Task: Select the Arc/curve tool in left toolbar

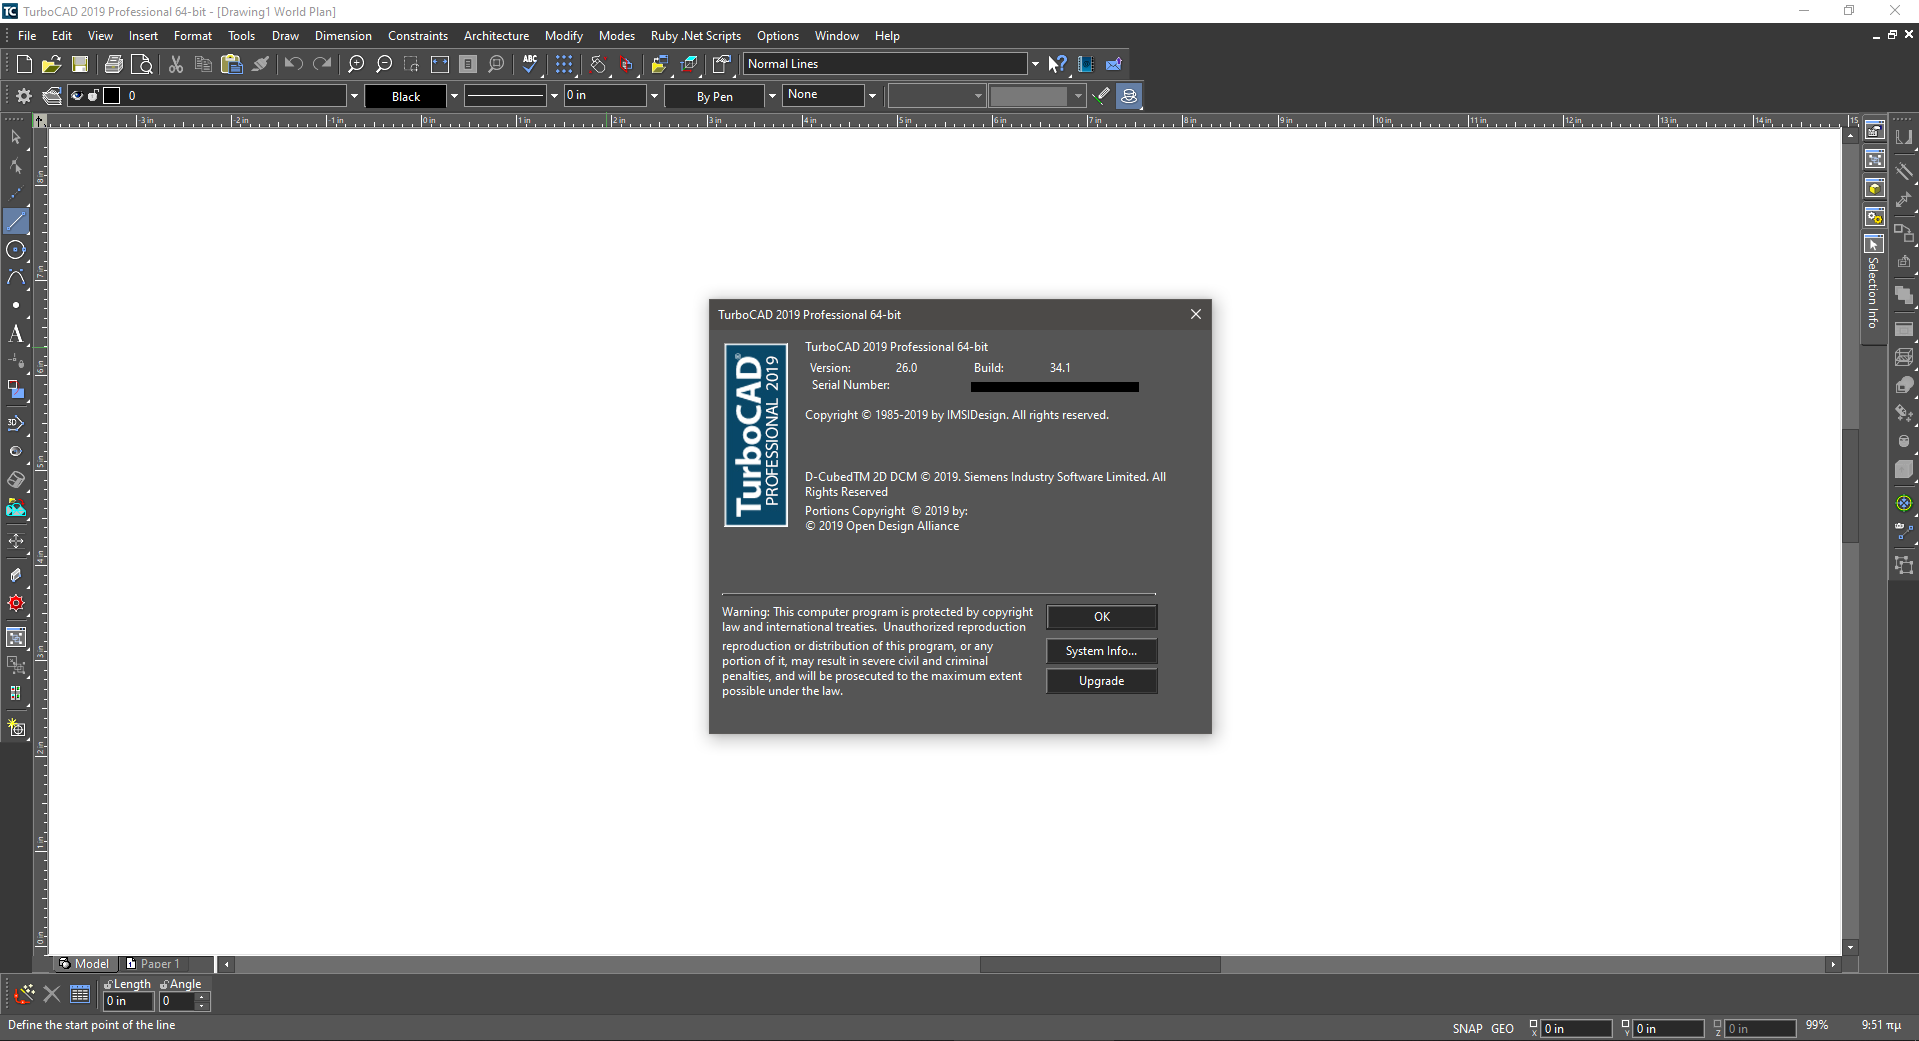Action: pyautogui.click(x=16, y=277)
